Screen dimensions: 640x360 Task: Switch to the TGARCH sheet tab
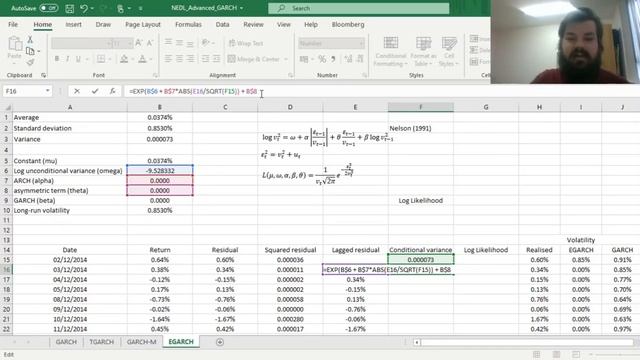click(102, 342)
